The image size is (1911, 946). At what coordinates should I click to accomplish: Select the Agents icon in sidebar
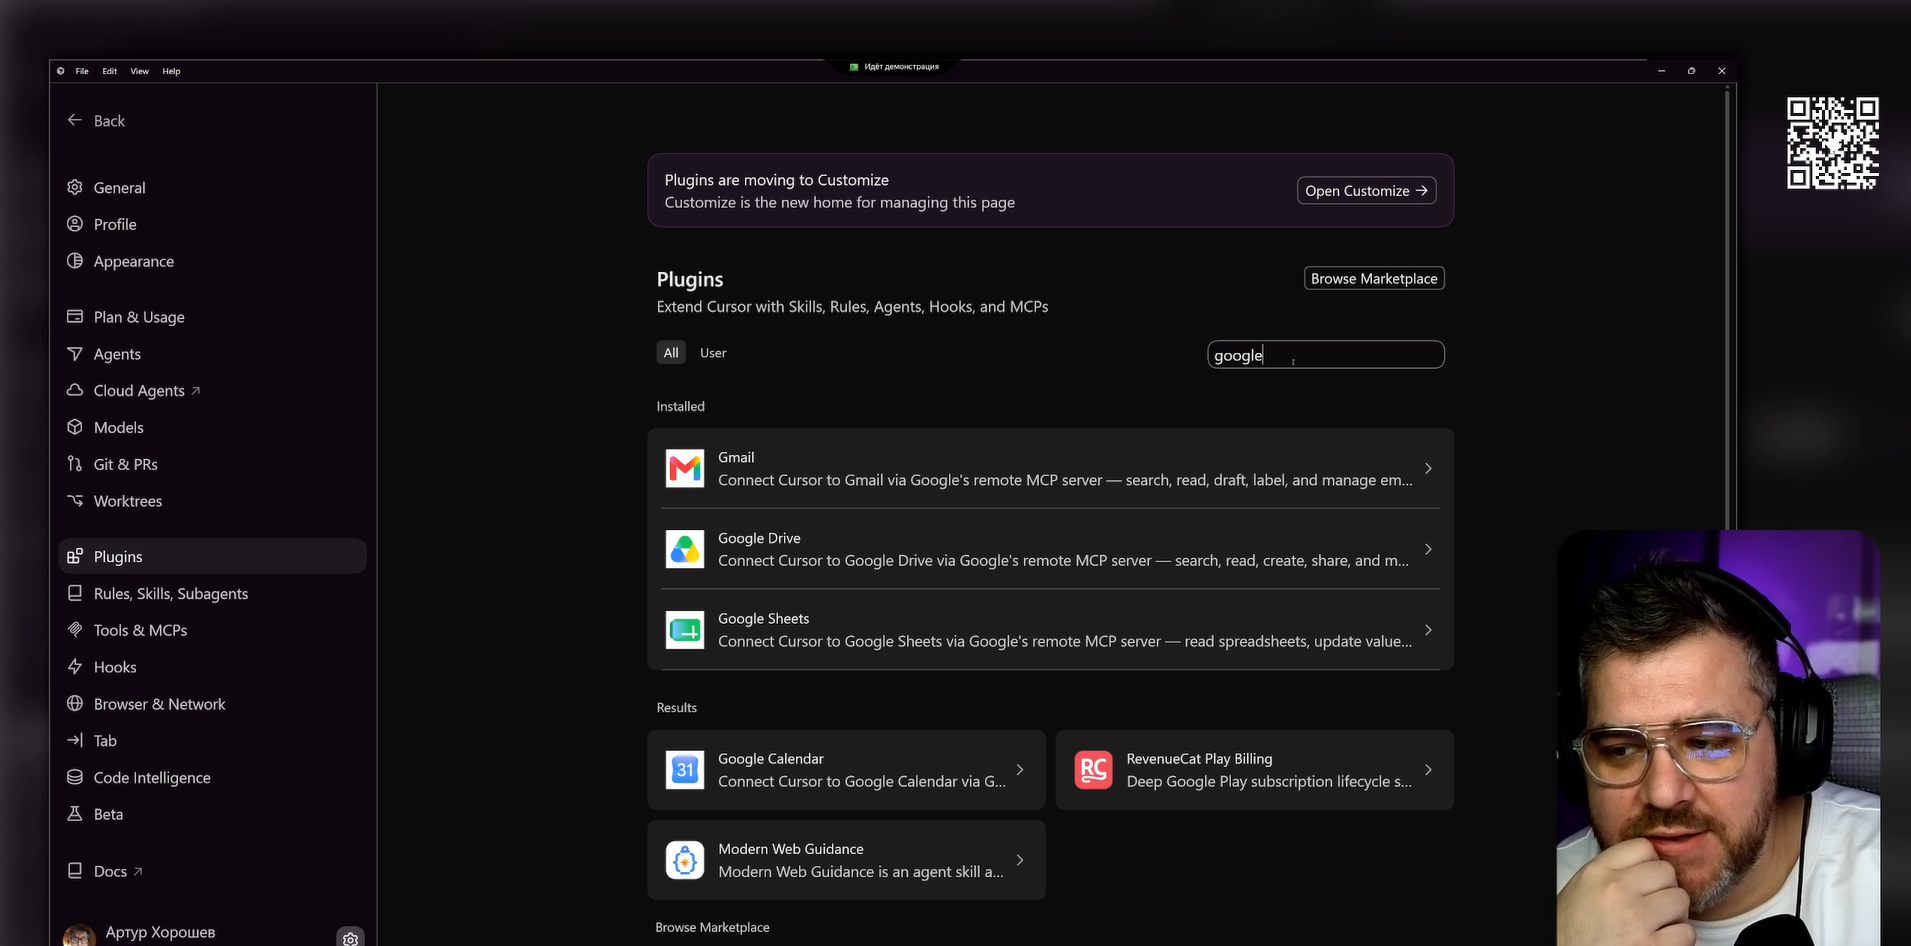coord(75,354)
